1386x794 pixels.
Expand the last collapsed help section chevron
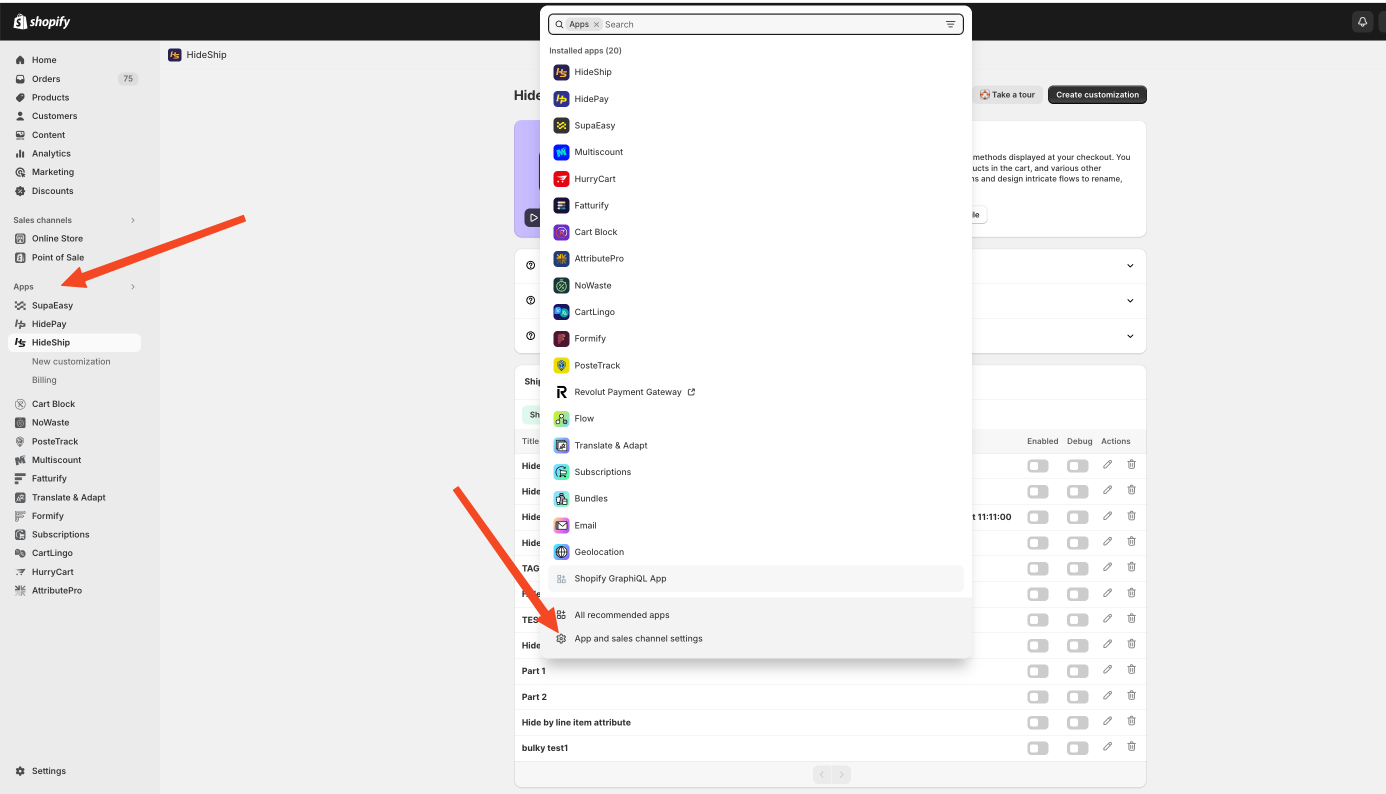click(x=1130, y=336)
